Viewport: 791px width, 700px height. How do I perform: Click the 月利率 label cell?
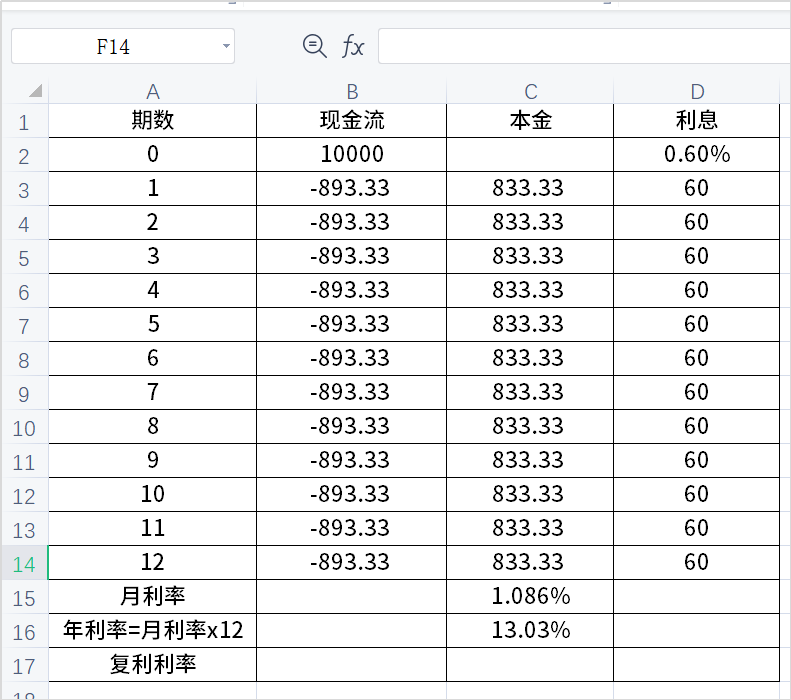(152, 597)
